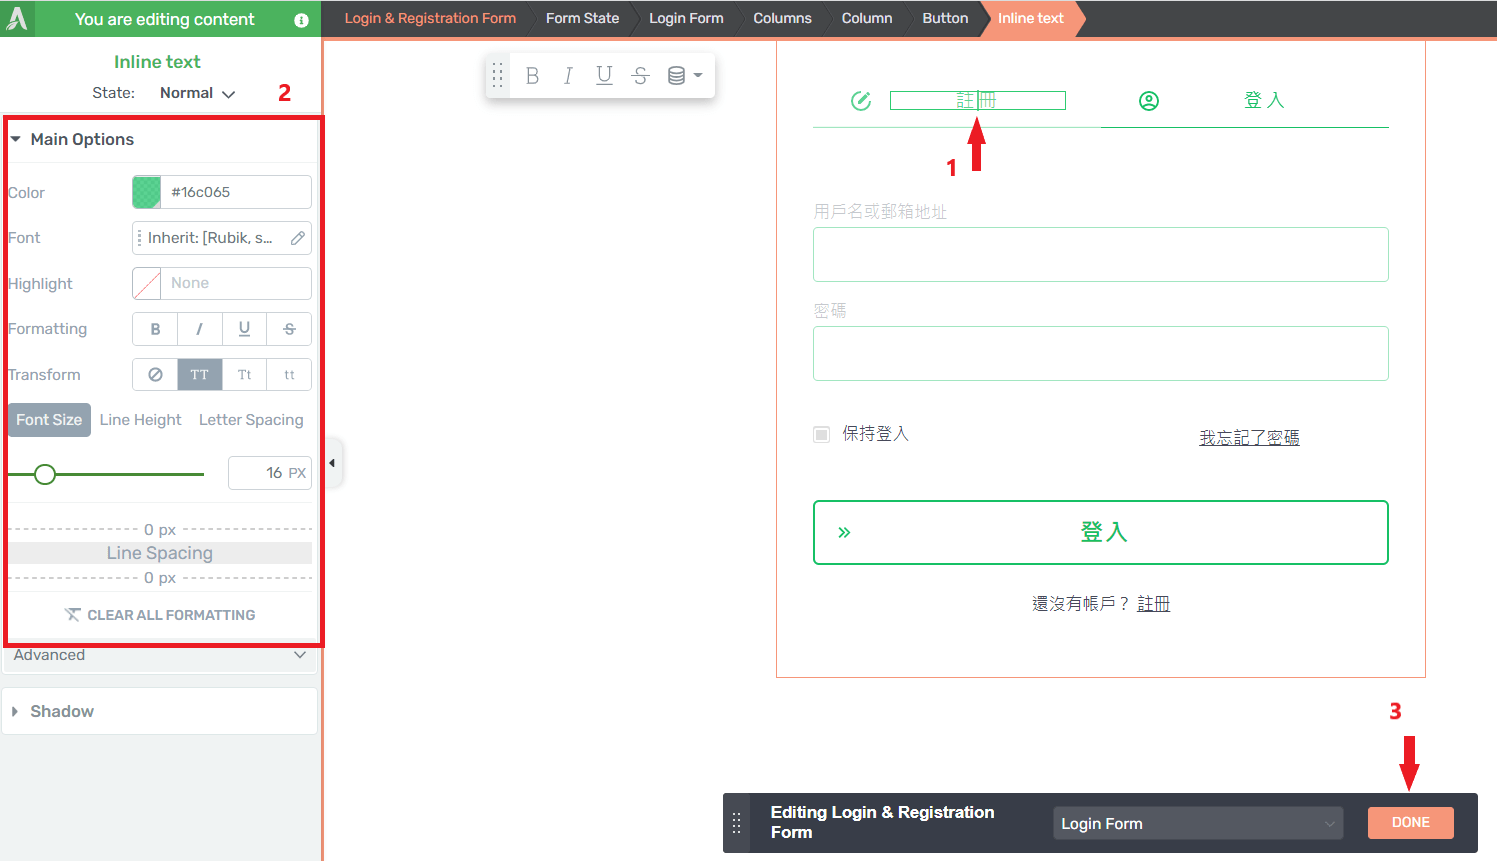
Task: Toggle Underline in Formatting row
Action: [x=245, y=329]
